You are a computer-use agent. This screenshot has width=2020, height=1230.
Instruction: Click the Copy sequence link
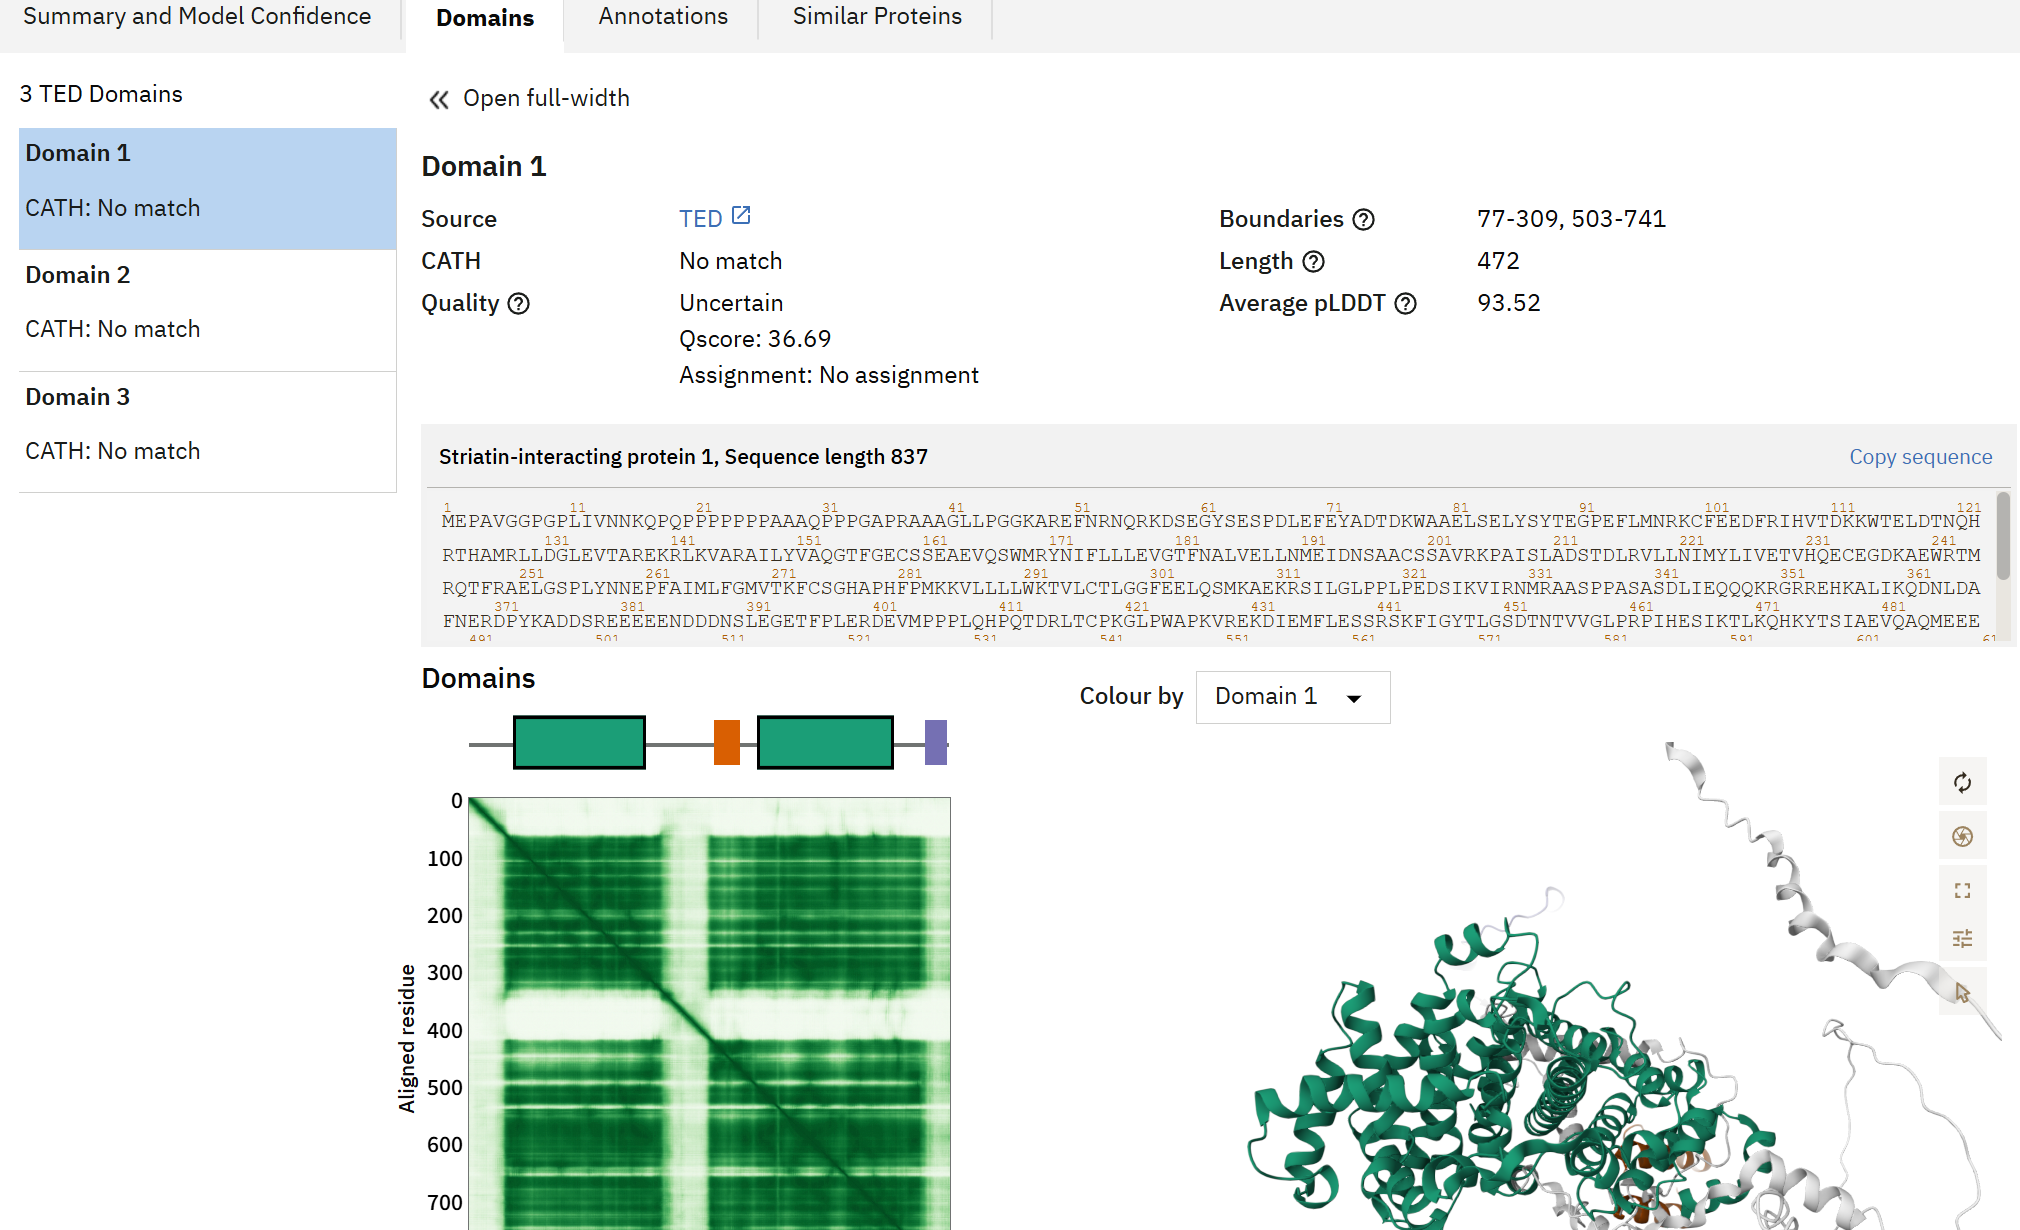click(x=1919, y=457)
